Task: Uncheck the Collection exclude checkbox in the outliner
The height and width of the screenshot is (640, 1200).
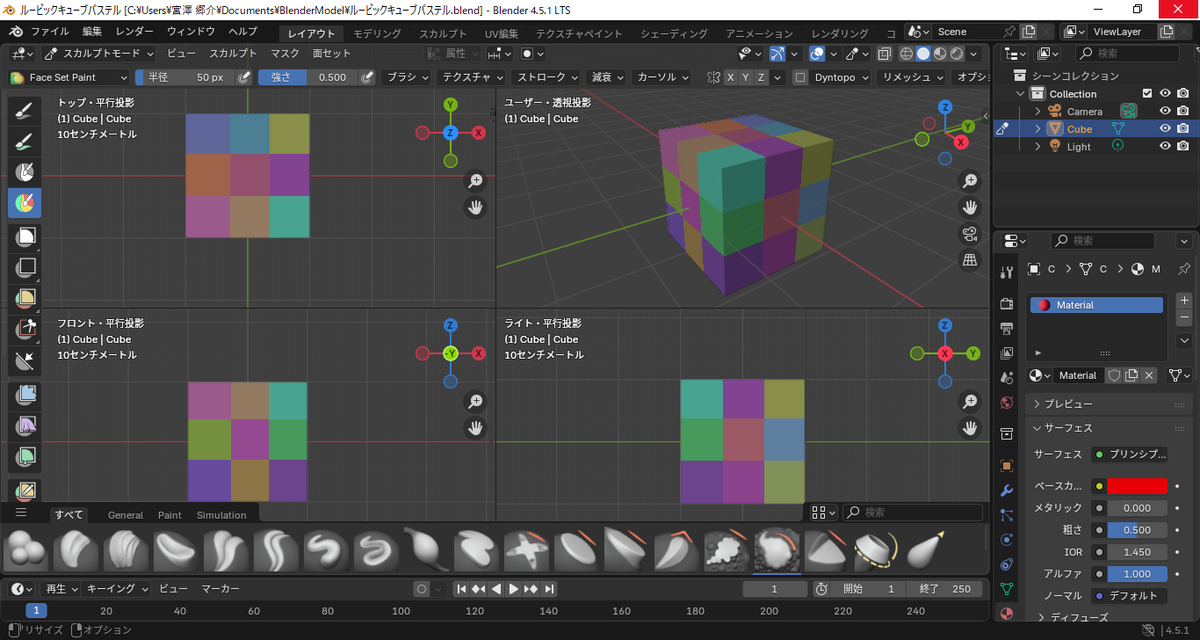Action: click(1147, 94)
